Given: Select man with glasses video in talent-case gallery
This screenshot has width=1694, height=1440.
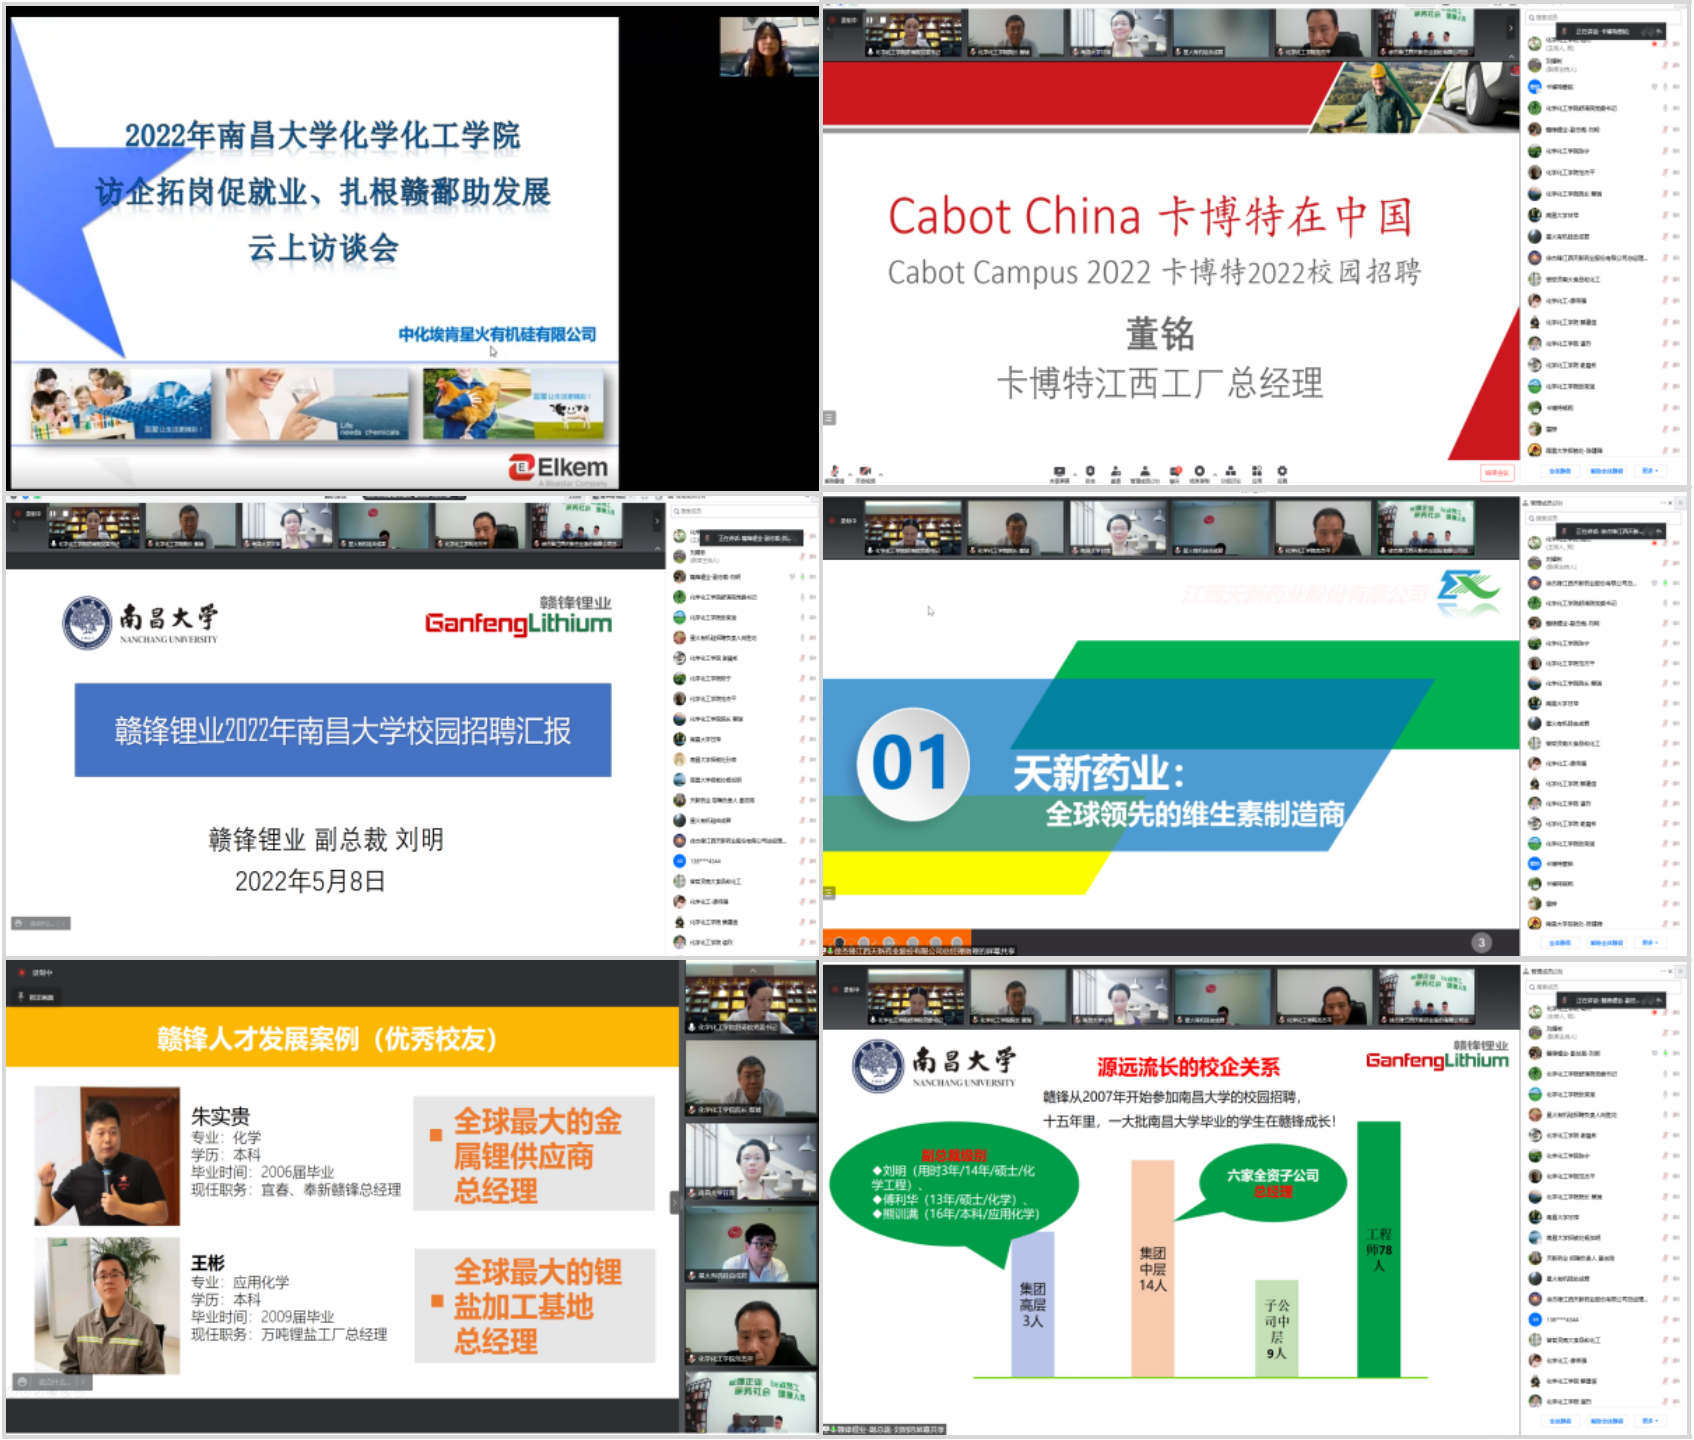Looking at the screenshot, I should click(x=751, y=1246).
